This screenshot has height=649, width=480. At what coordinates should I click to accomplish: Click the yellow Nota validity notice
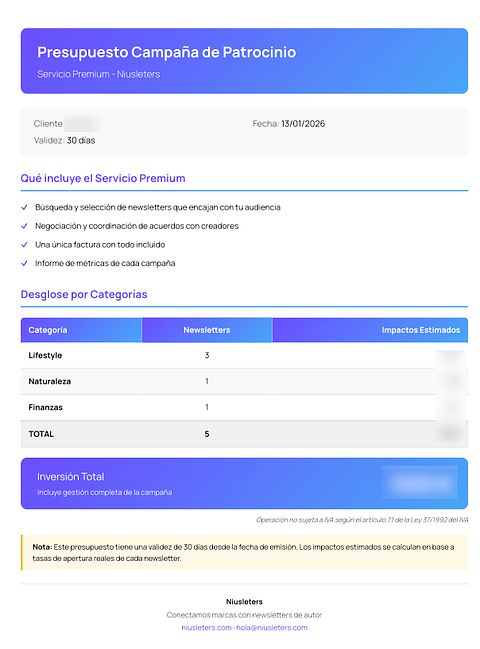pos(244,553)
